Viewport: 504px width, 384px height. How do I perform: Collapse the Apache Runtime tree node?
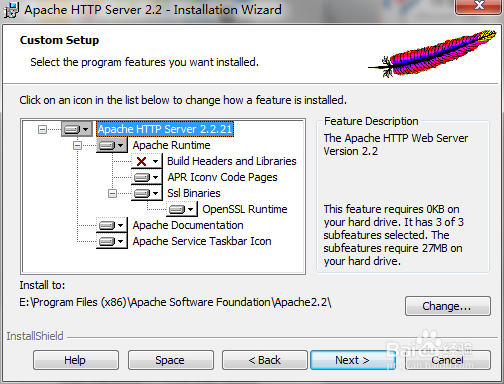(77, 145)
